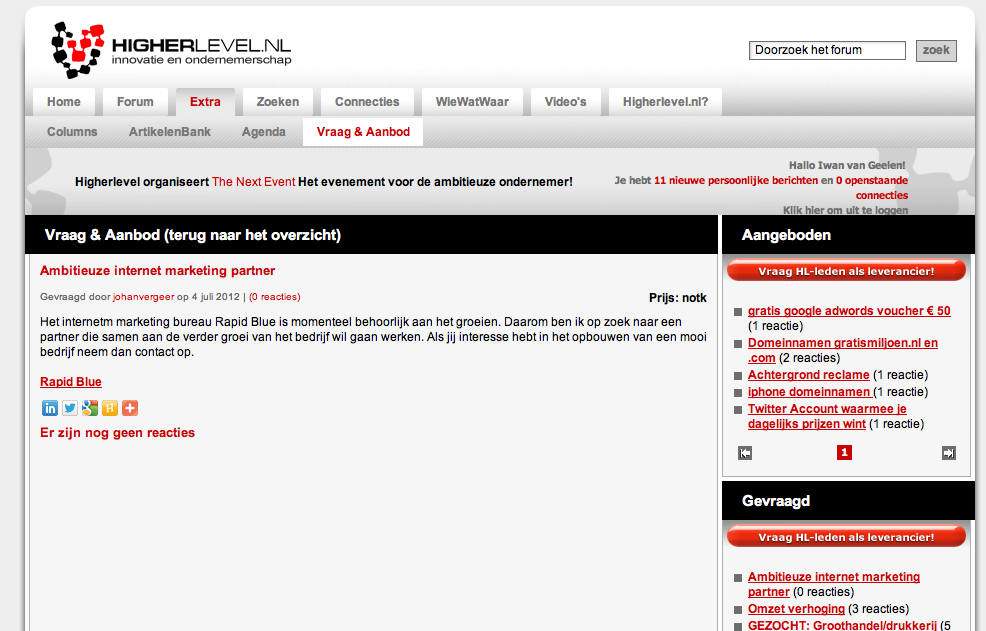The width and height of the screenshot is (986, 631).
Task: Open the ArtikelenBank sub-tab
Action: click(170, 132)
